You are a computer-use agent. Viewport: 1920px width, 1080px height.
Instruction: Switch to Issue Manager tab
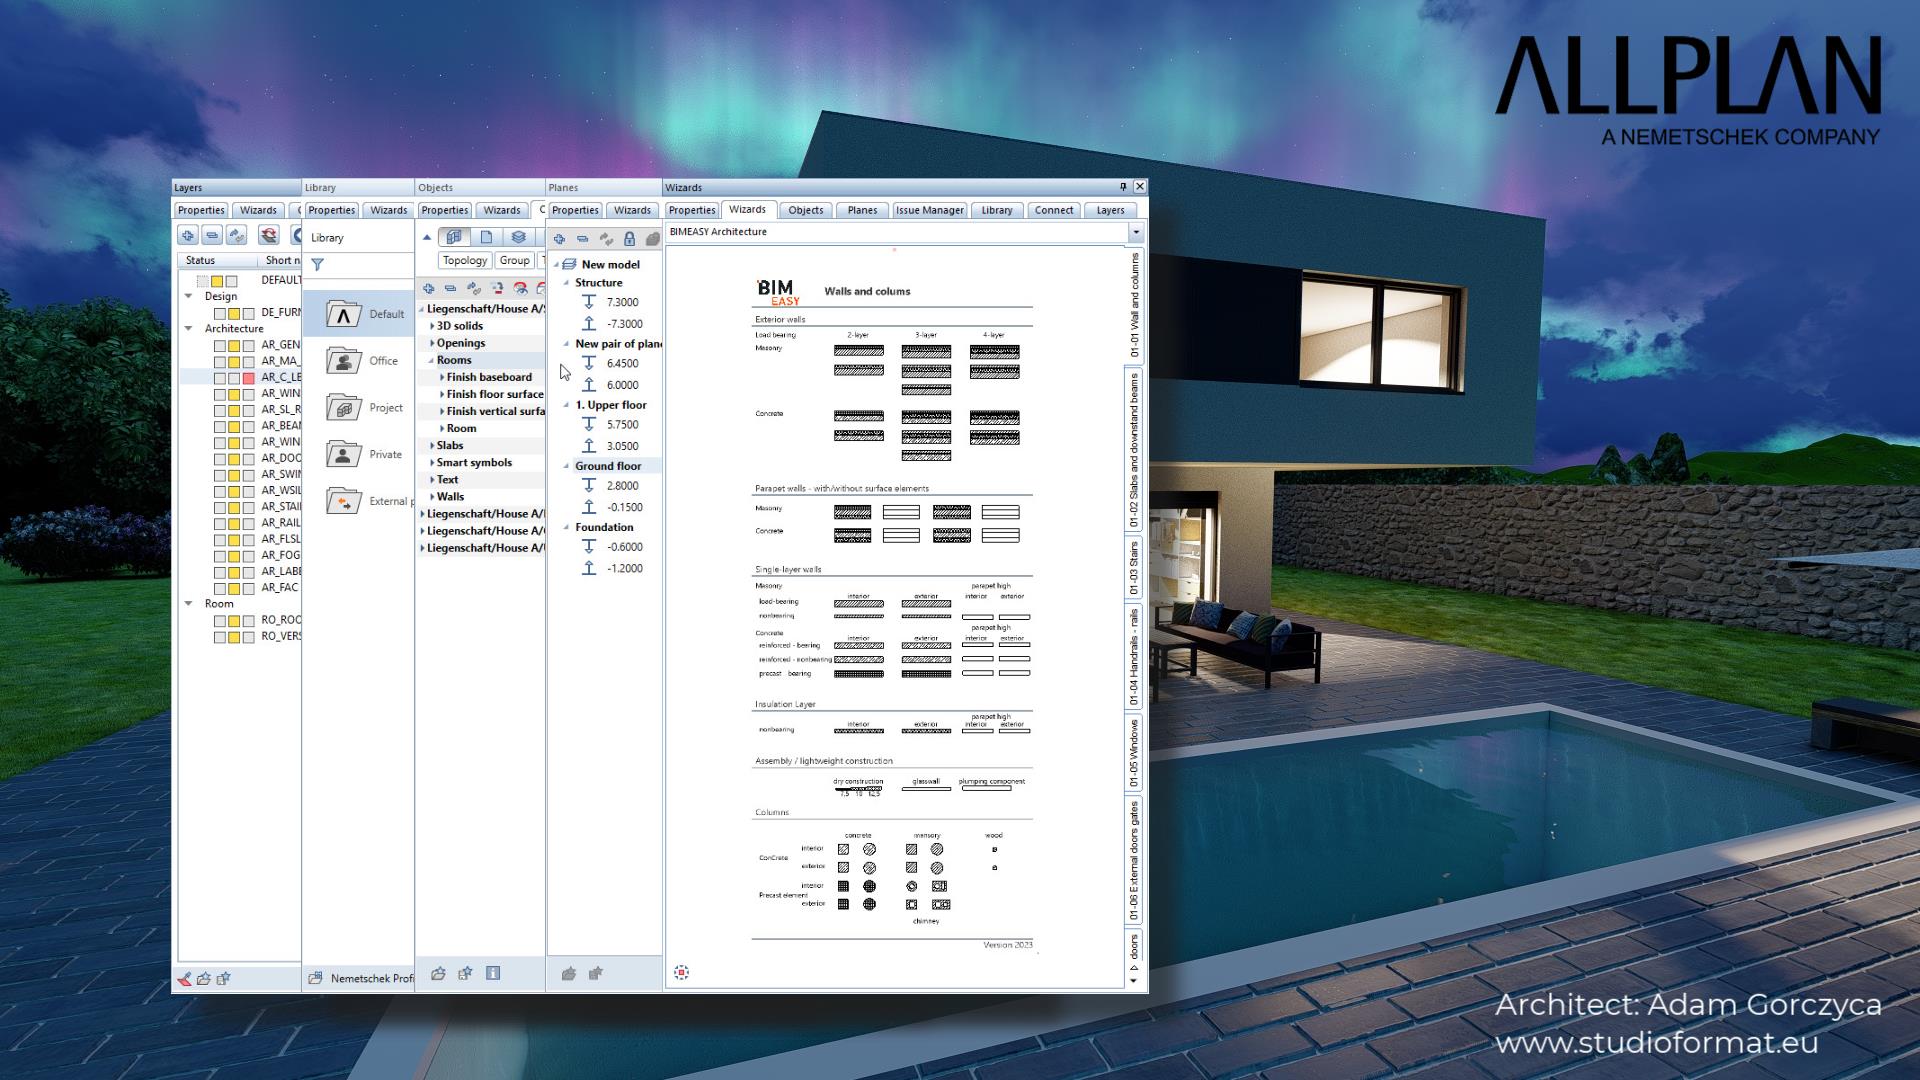[929, 210]
